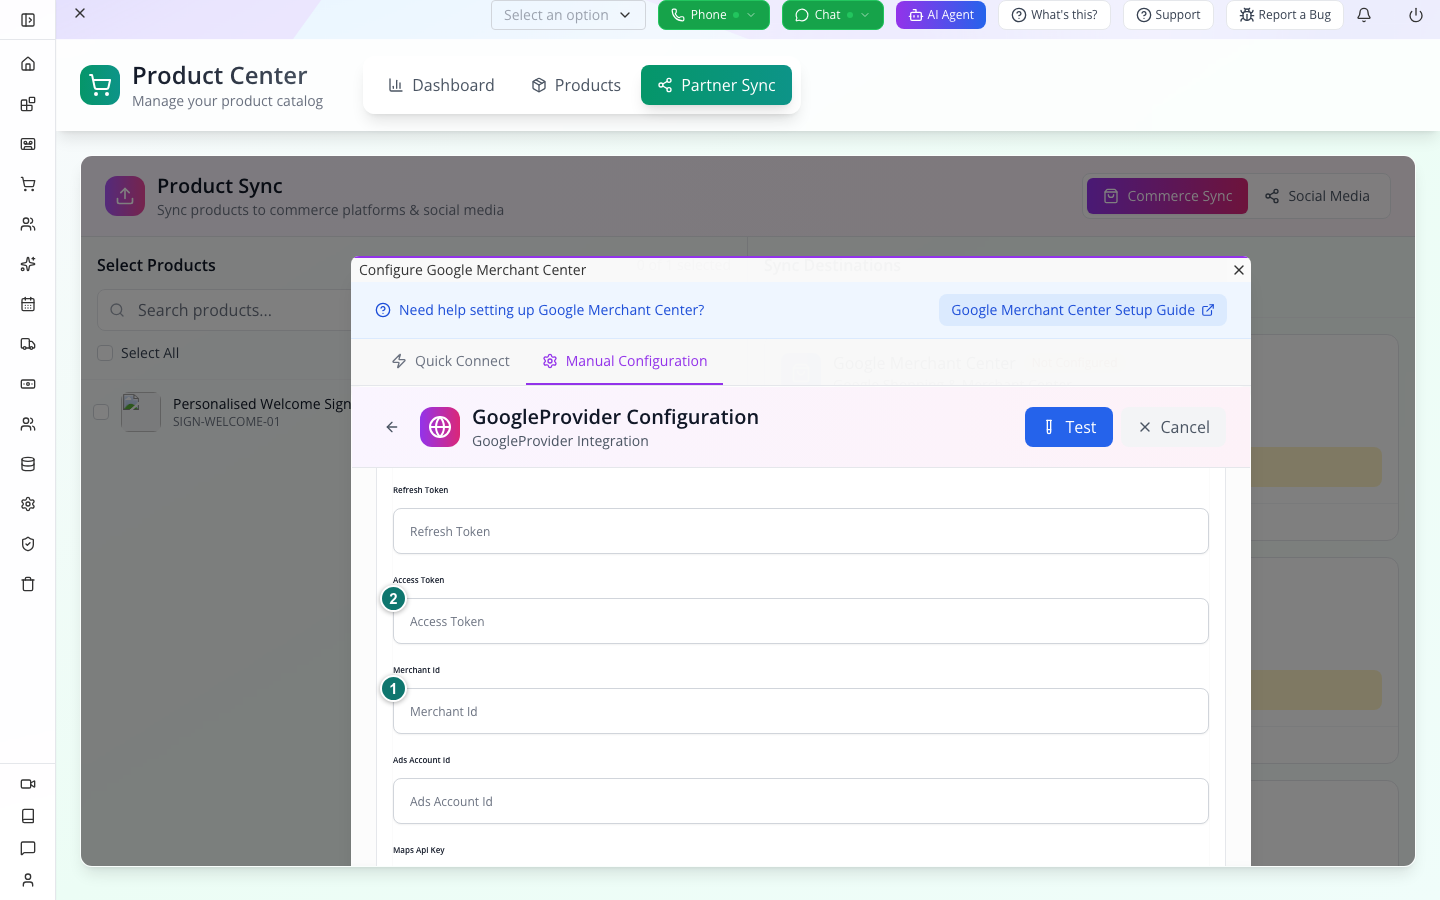Open the home icon in sidebar
Image resolution: width=1440 pixels, height=900 pixels.
(x=28, y=64)
